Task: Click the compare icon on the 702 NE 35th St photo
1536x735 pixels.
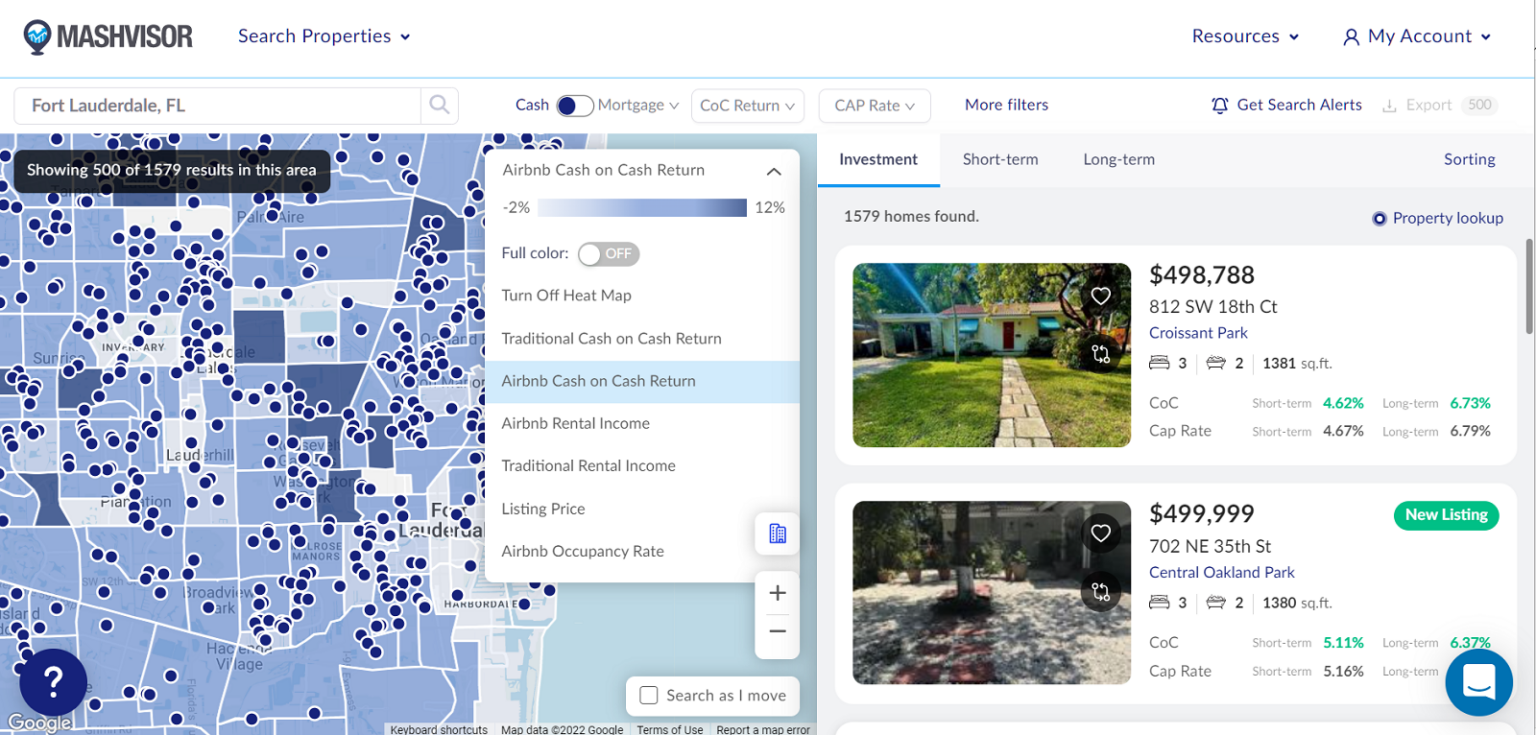Action: click(1101, 592)
